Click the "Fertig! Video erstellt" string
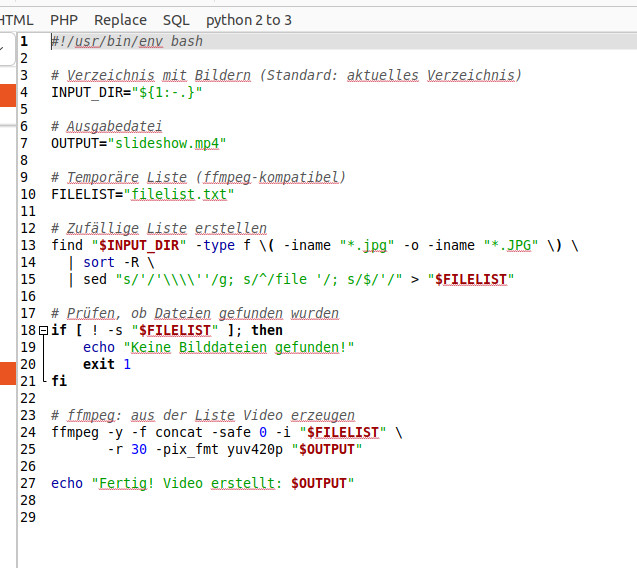Viewport: 637px width, 568px height. coord(188,483)
